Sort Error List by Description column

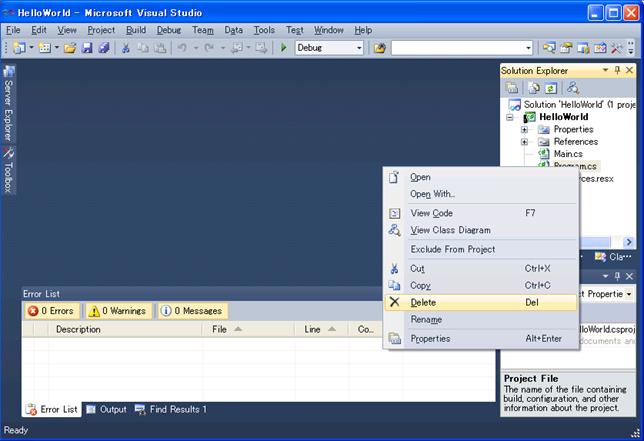click(125, 329)
